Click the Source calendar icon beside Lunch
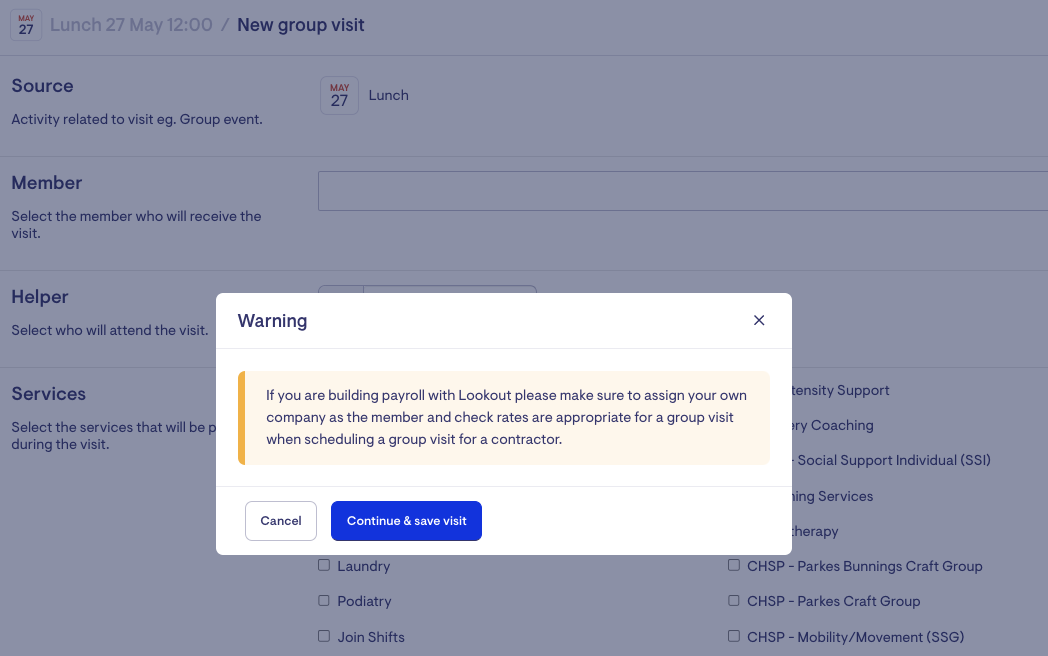This screenshot has height=656, width=1048. pyautogui.click(x=339, y=96)
